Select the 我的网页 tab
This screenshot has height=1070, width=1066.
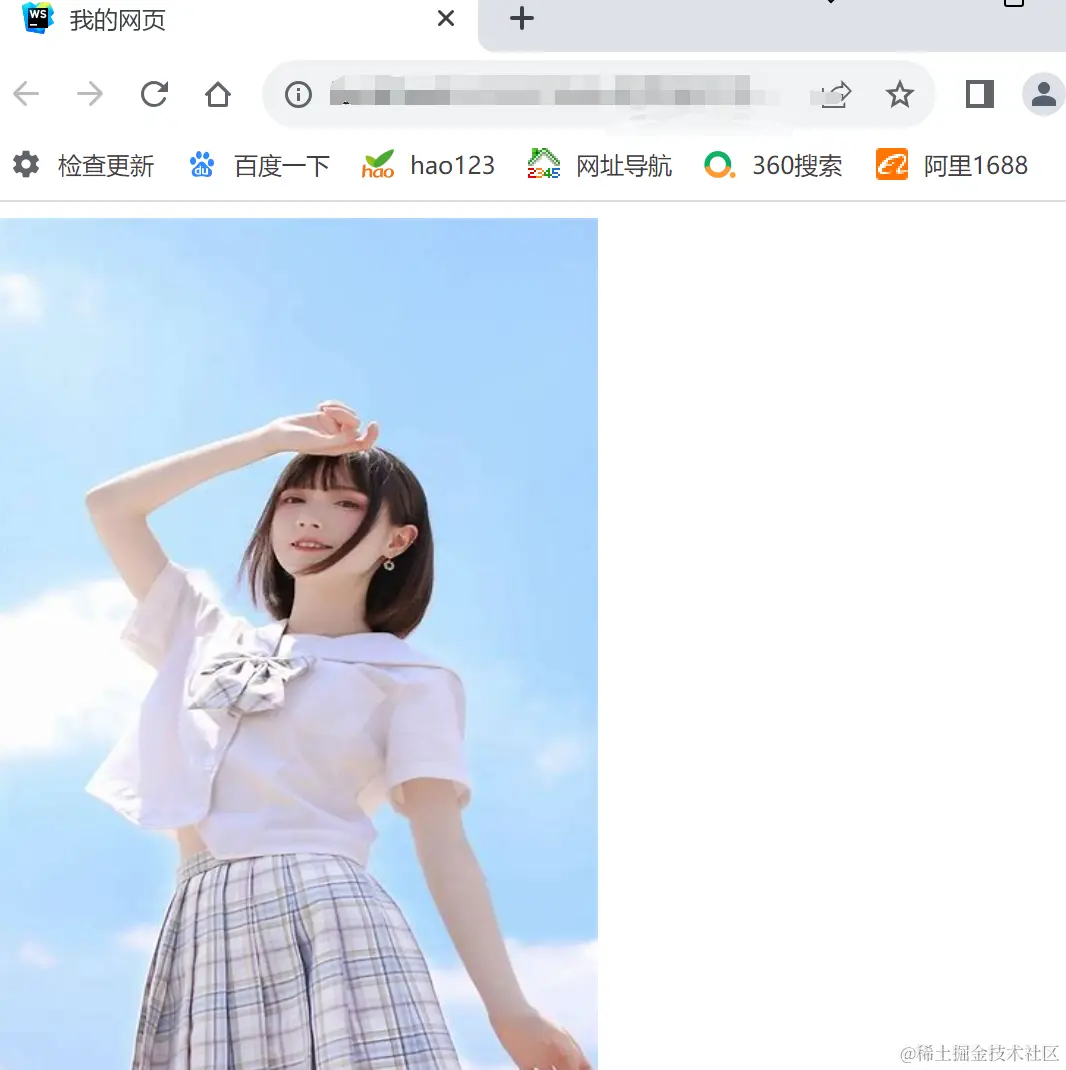pos(115,18)
